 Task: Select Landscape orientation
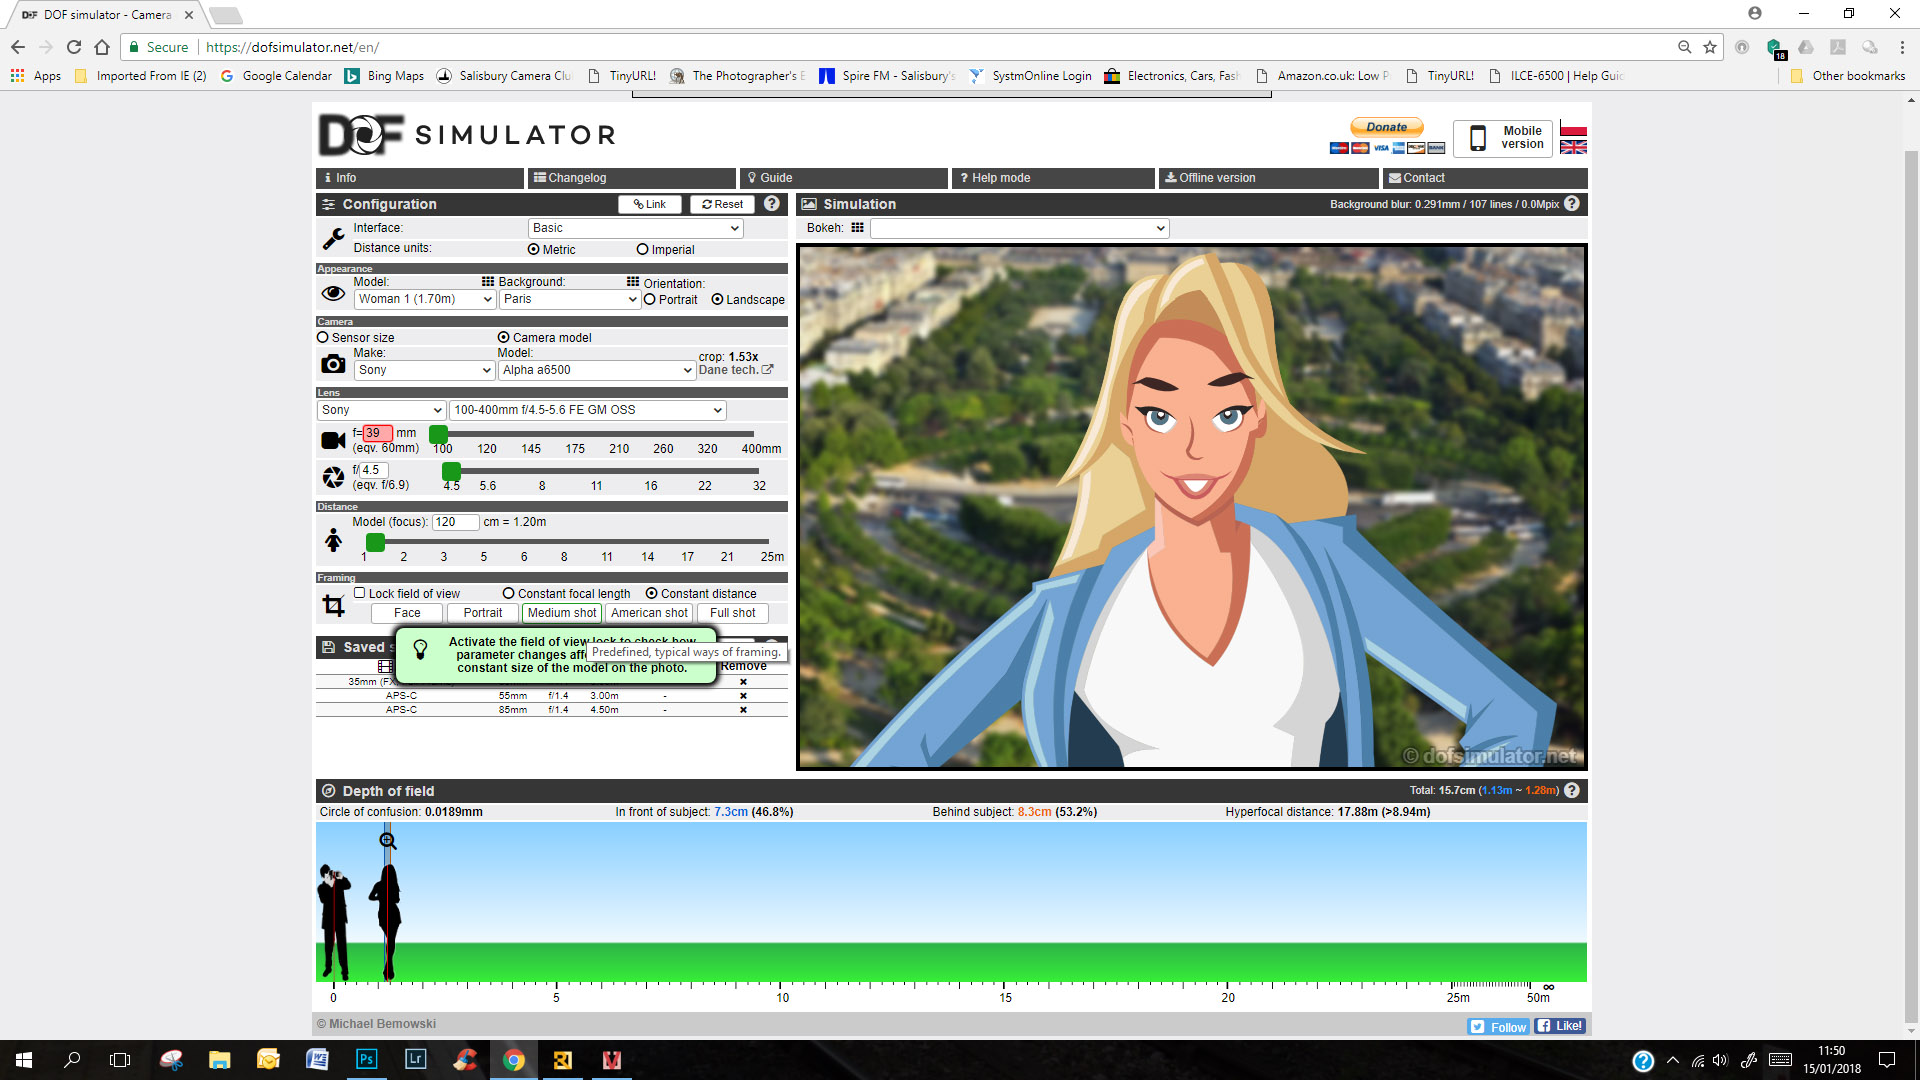pyautogui.click(x=717, y=300)
